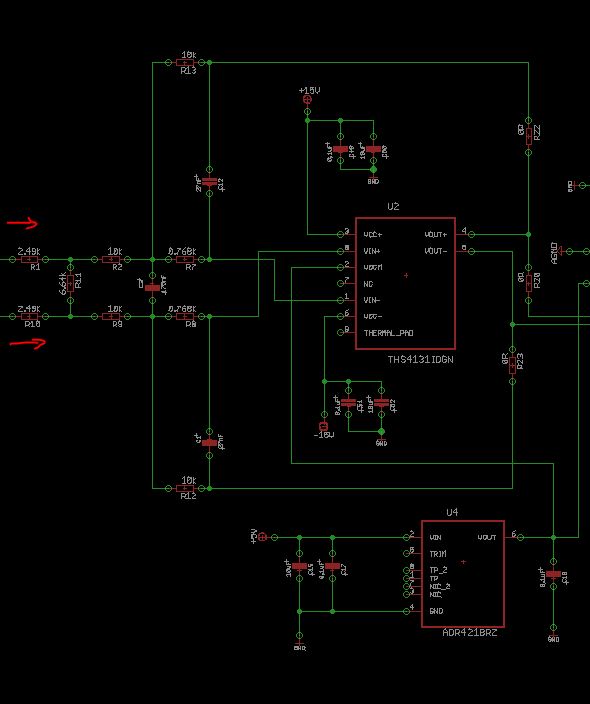Click junction dot above resistor R23
Image resolution: width=590 pixels, height=704 pixels.
coord(512,324)
